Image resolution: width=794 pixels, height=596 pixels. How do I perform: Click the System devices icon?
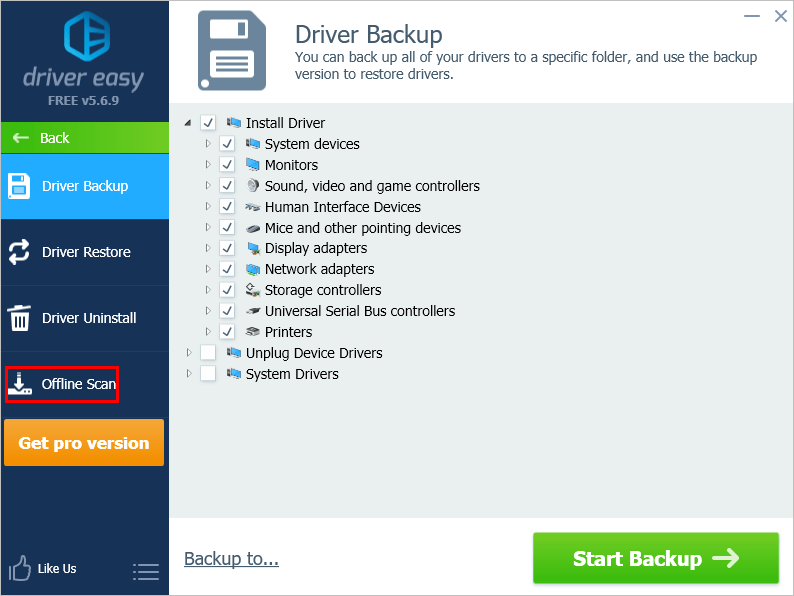[x=253, y=144]
